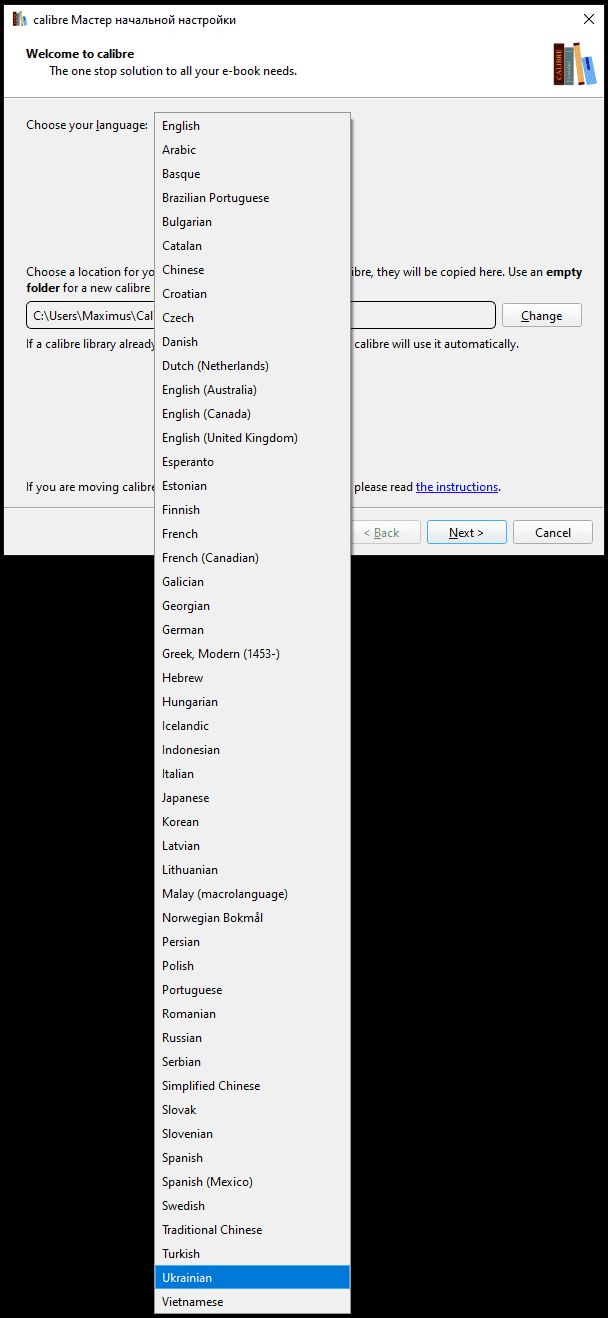
Task: Pick Slovenian language
Action: click(x=252, y=1134)
